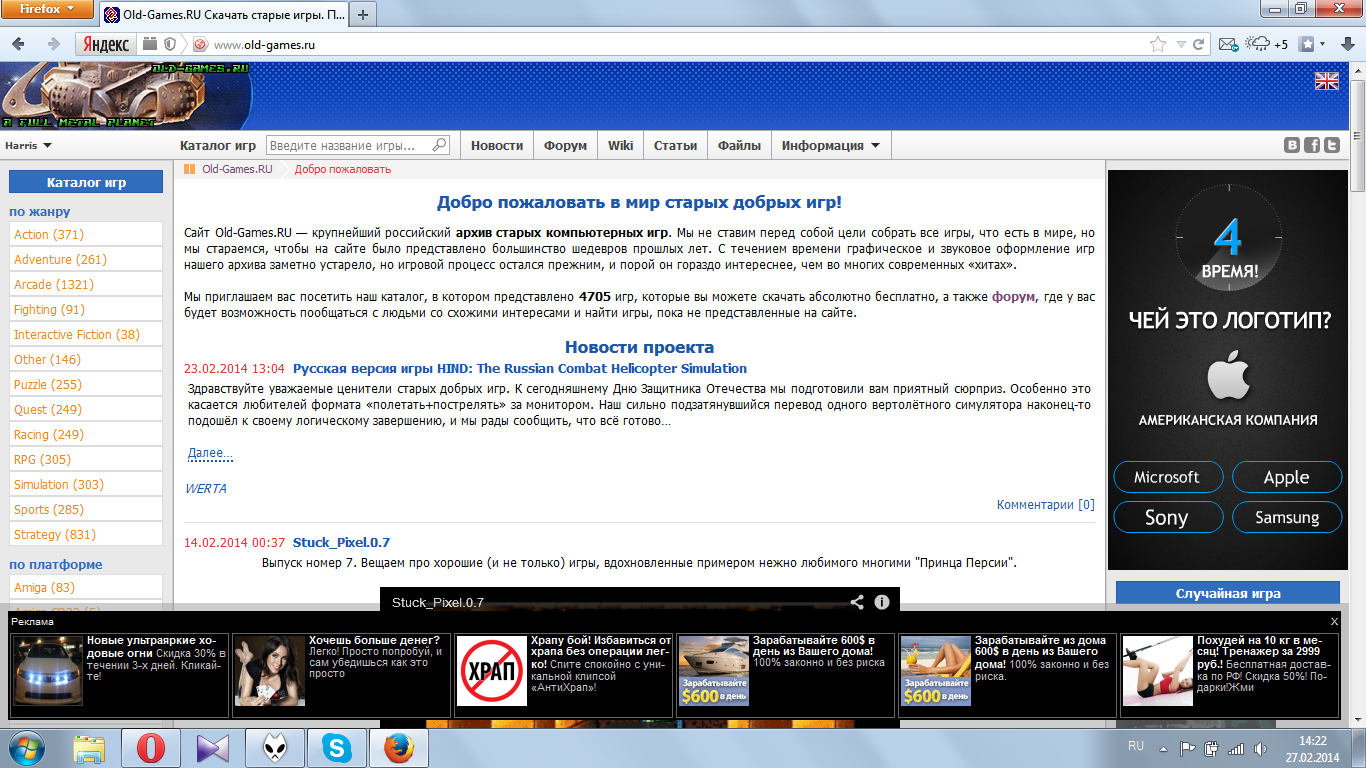Open the Форум menu item
Viewport: 1366px width, 768px height.
pyautogui.click(x=565, y=145)
